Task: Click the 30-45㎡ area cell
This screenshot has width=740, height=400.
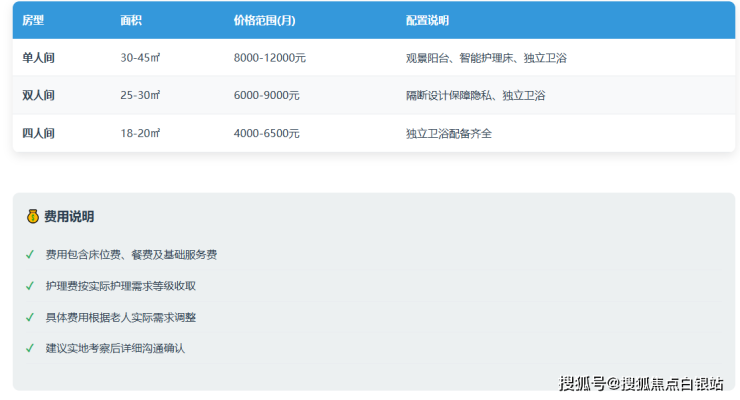Action: [x=140, y=58]
